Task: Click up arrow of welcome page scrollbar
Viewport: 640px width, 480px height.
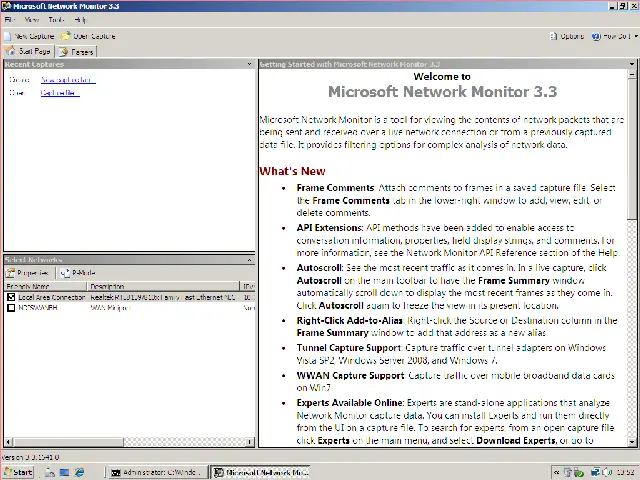Action: (632, 74)
